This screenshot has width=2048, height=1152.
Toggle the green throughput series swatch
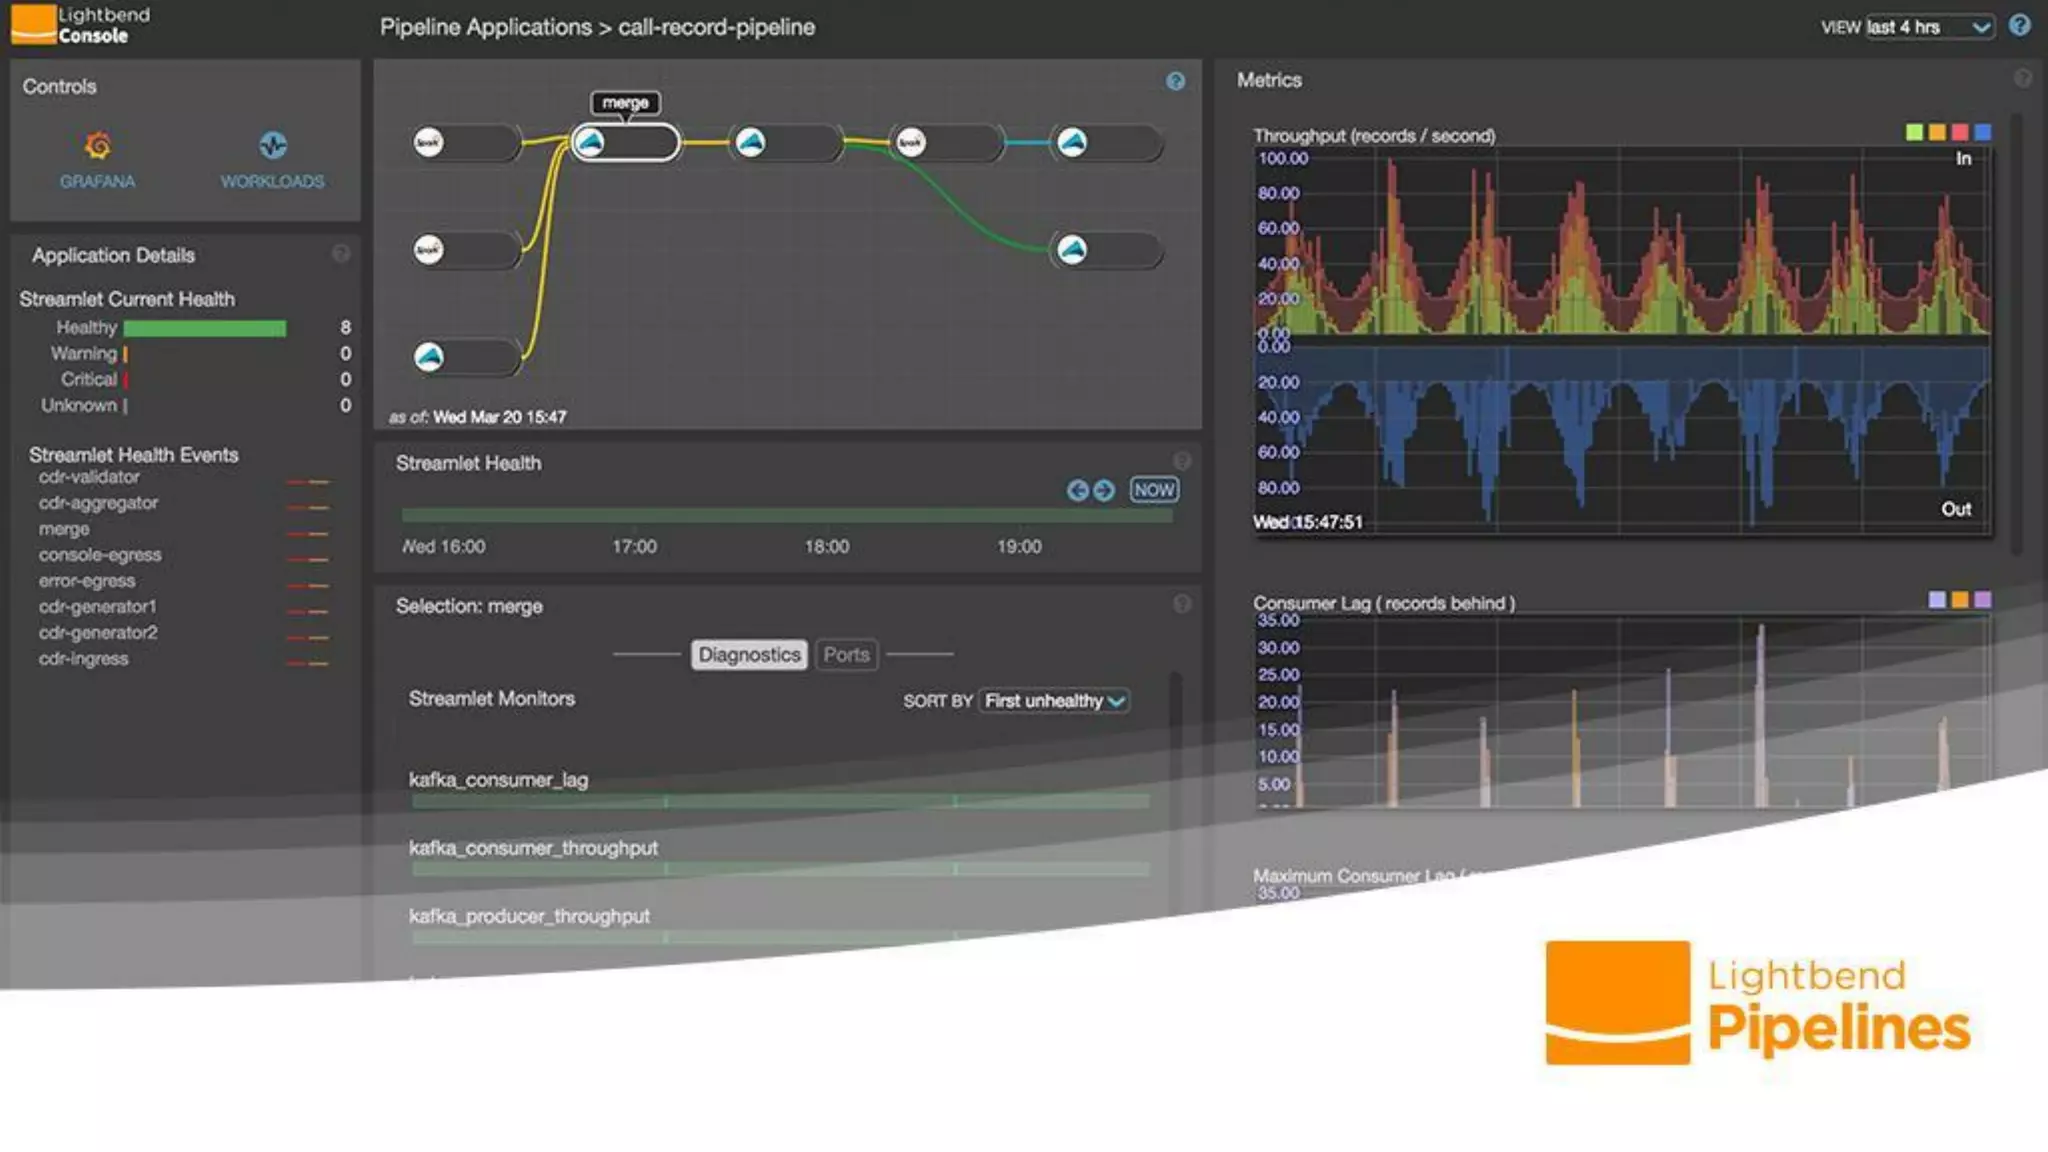(1914, 132)
